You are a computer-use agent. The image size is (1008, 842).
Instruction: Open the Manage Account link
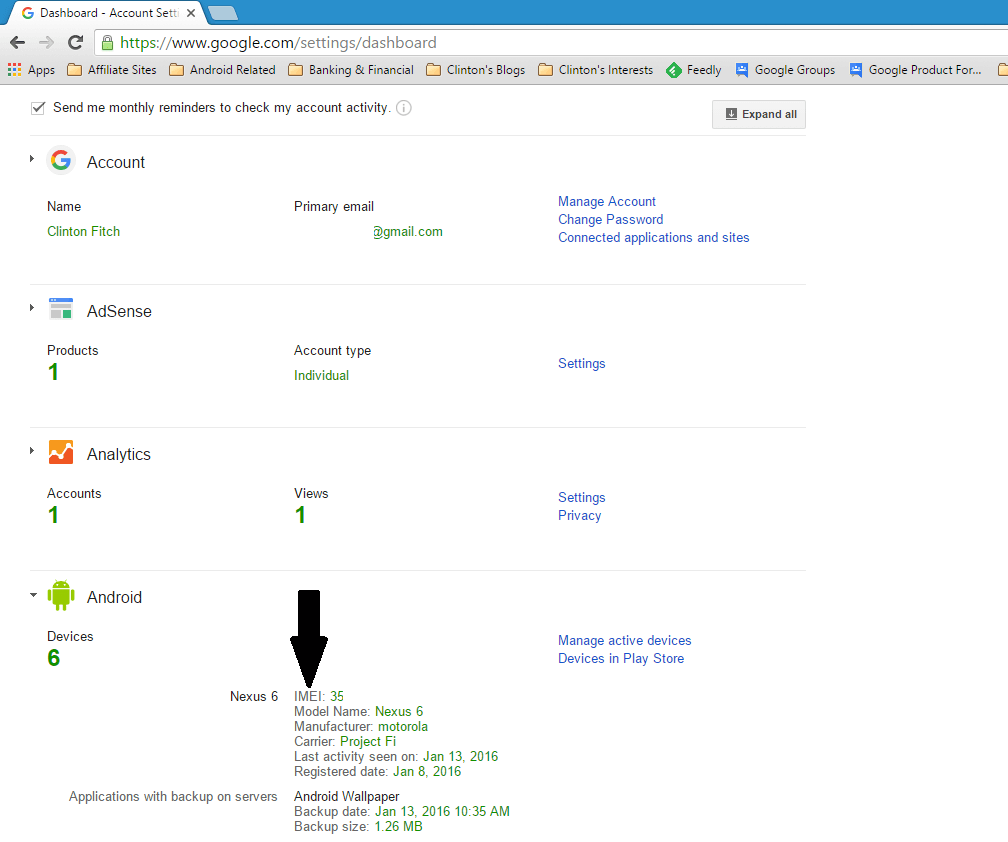pyautogui.click(x=607, y=202)
